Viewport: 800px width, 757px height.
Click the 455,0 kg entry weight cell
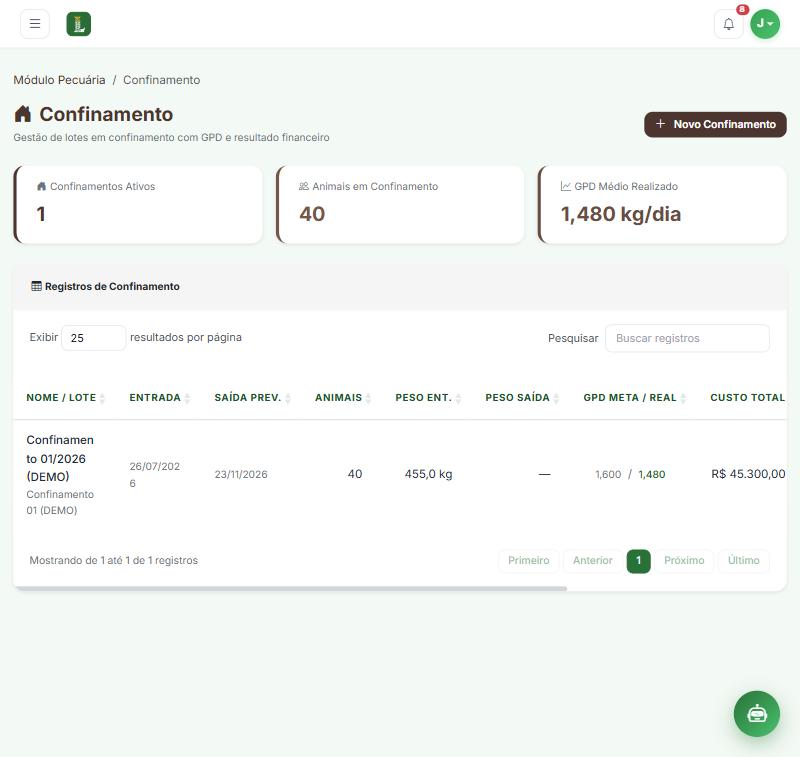(428, 474)
